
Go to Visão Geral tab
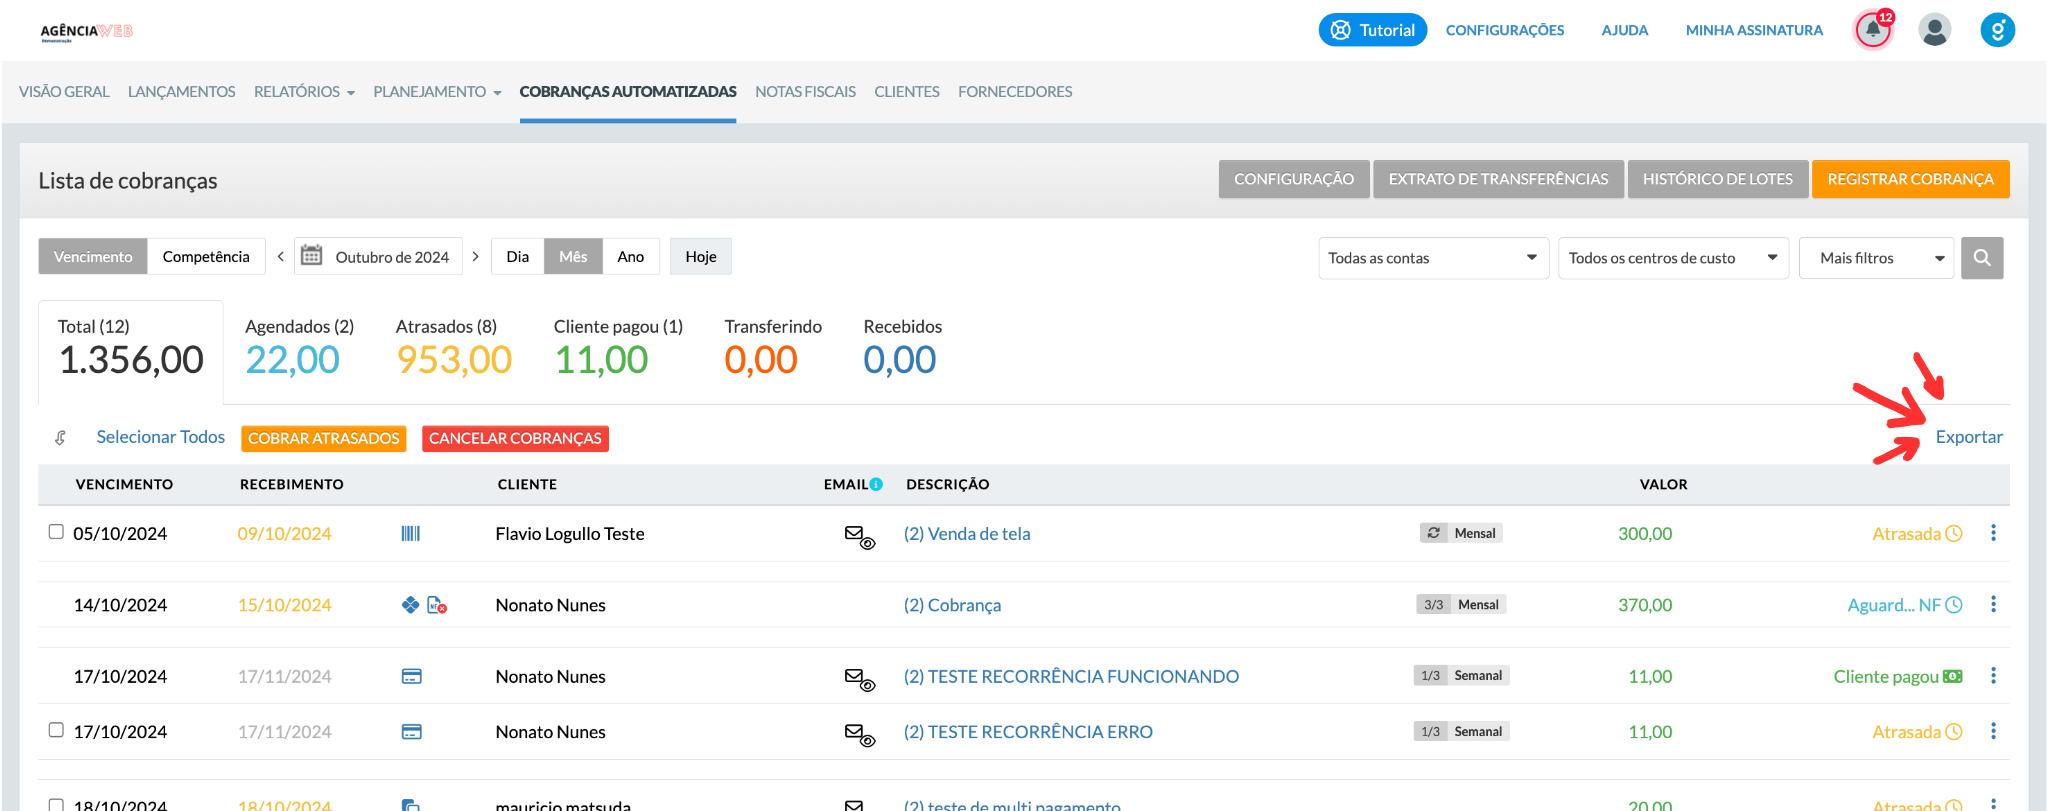(64, 91)
